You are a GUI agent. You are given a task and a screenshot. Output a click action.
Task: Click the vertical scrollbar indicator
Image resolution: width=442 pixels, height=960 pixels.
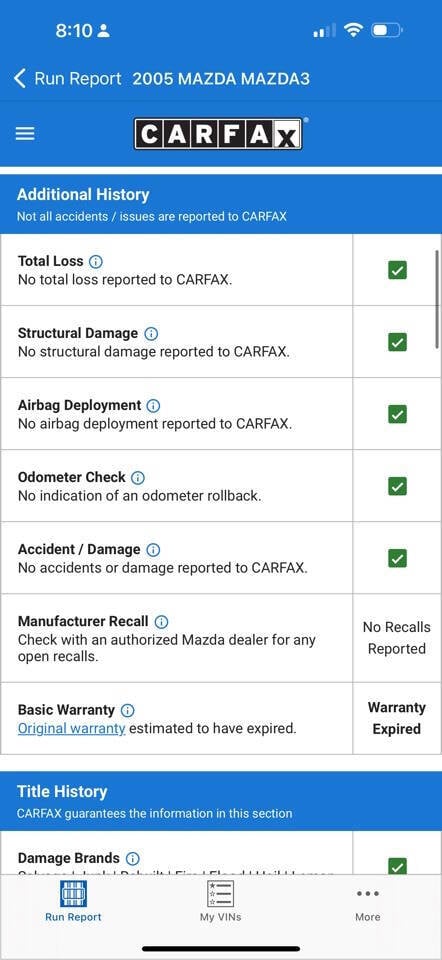point(437,299)
